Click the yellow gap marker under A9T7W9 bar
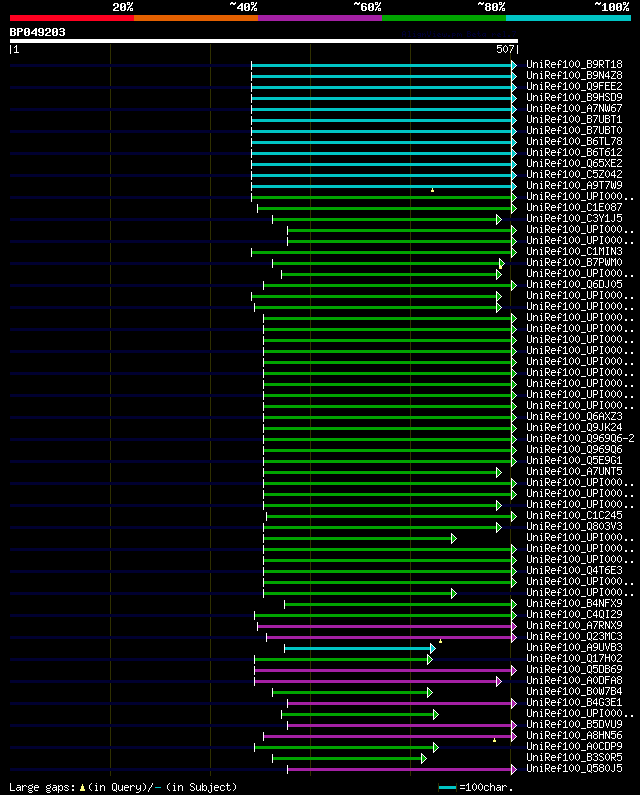 point(432,190)
